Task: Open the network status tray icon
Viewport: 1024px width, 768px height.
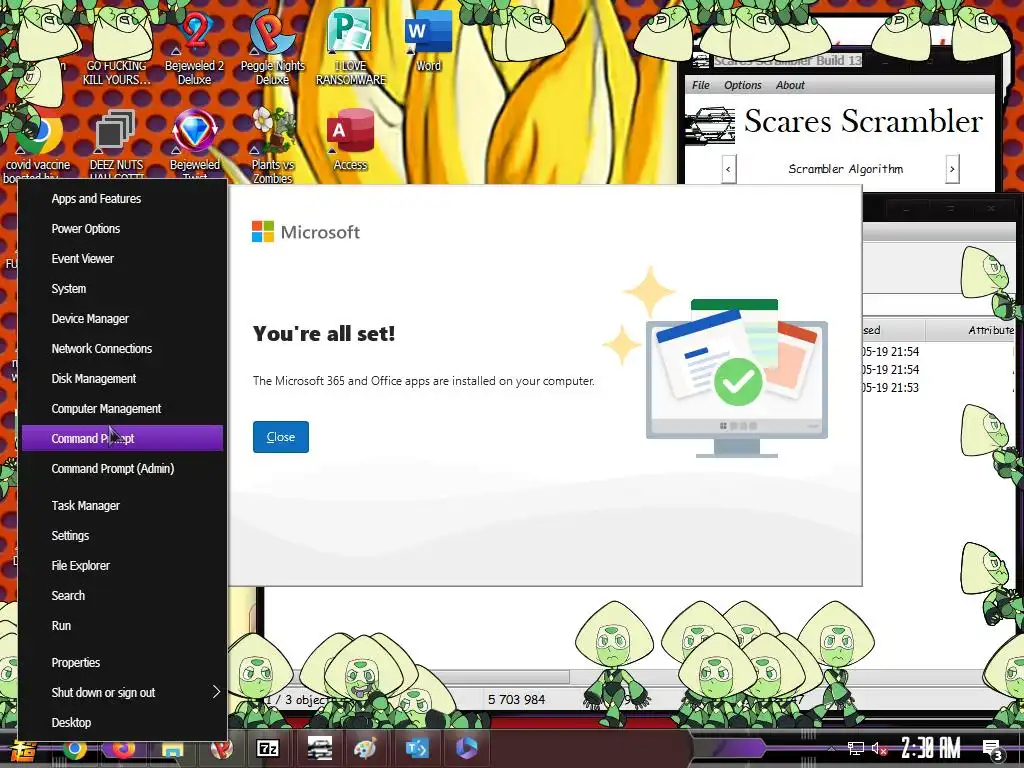Action: coord(856,748)
